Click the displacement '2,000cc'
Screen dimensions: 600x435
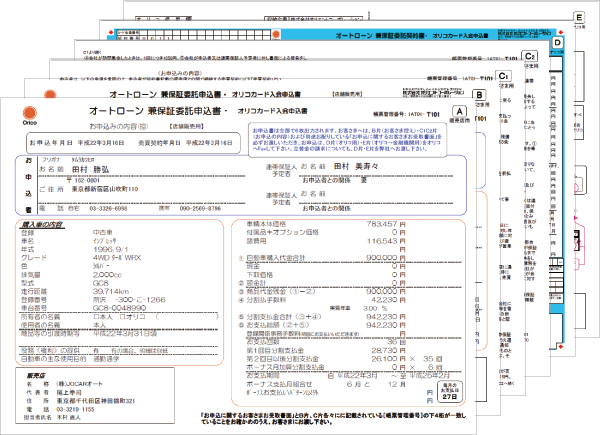tap(107, 275)
